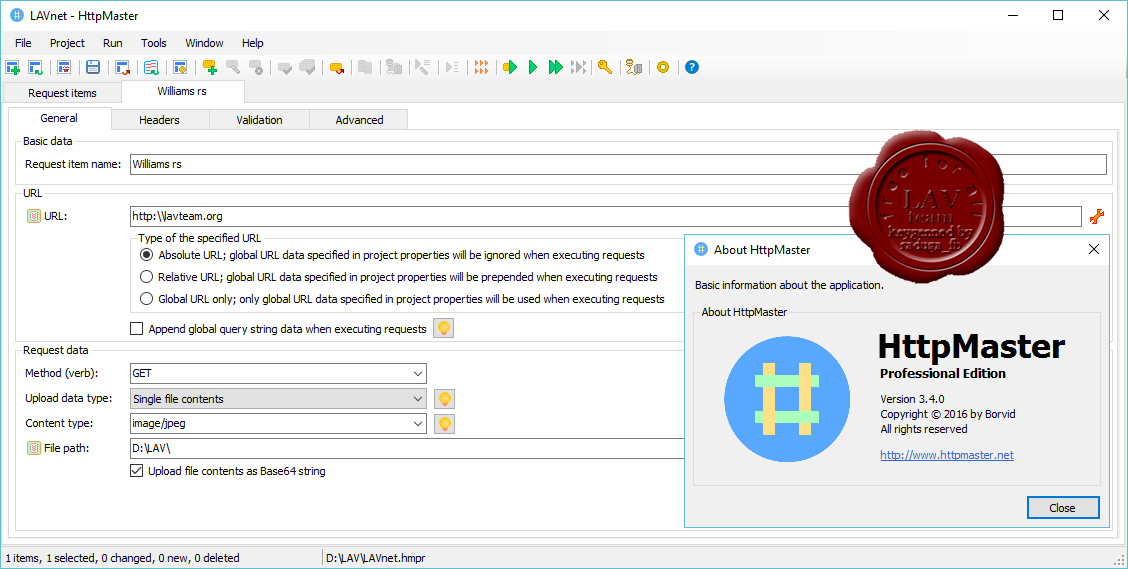The height and width of the screenshot is (569, 1128).
Task: Click status bar path 'D:\LAV\LAVnet.hmpr'
Action: click(x=376, y=557)
